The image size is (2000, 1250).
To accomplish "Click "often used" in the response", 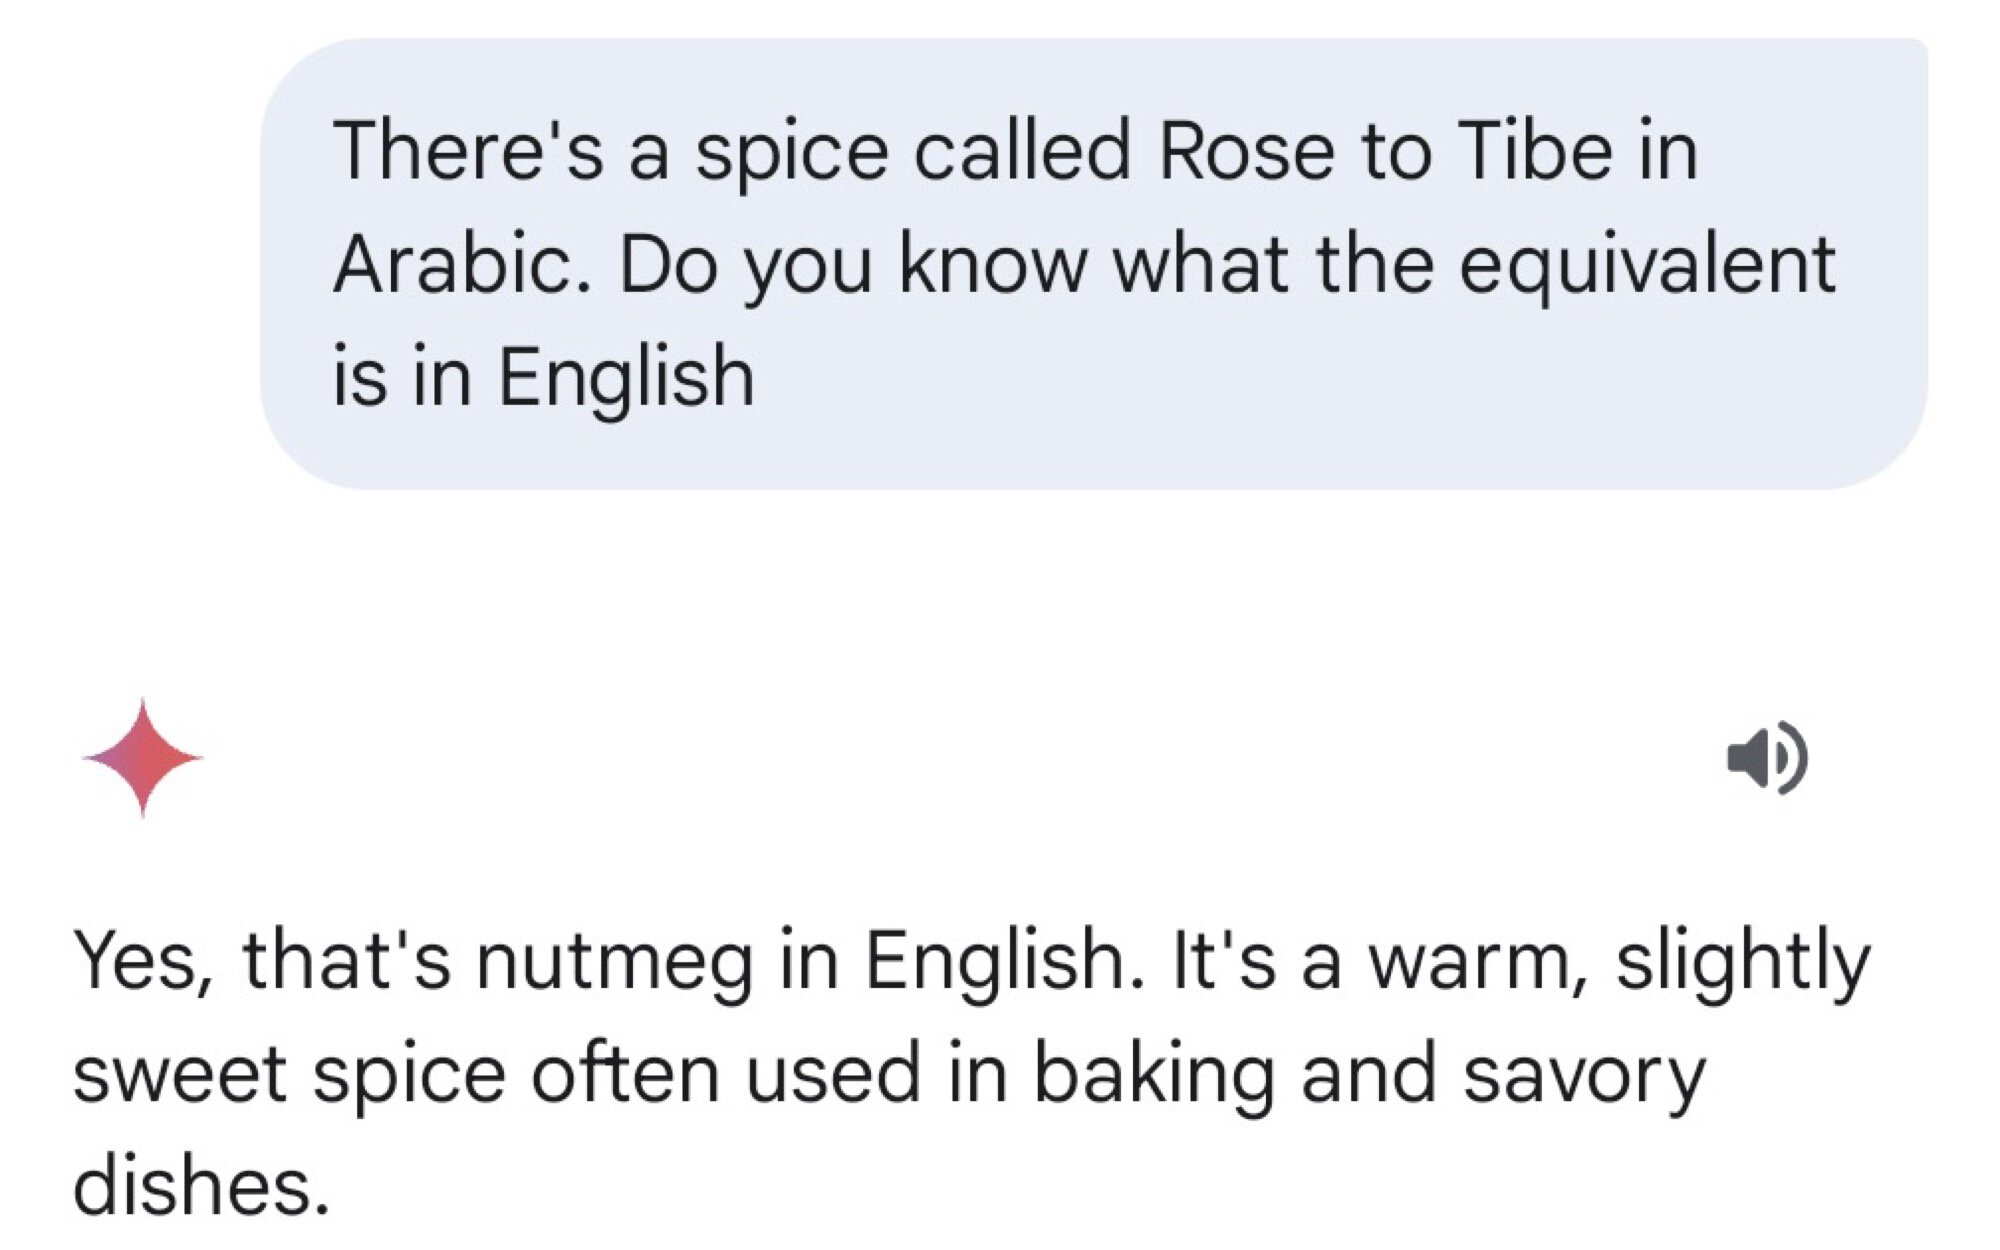I will (725, 1075).
